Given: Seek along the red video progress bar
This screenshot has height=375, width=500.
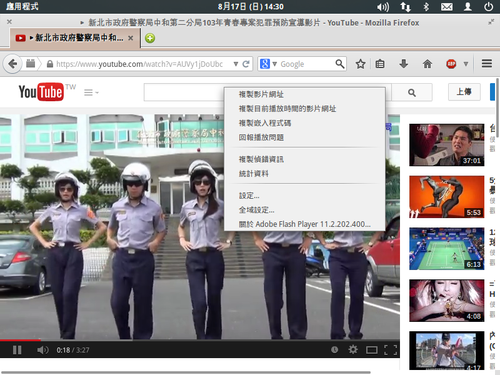Looking at the screenshot, I should (x=200, y=340).
